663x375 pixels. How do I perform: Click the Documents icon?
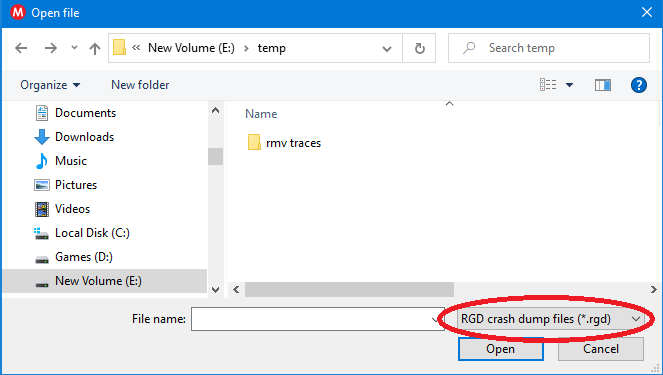point(42,113)
